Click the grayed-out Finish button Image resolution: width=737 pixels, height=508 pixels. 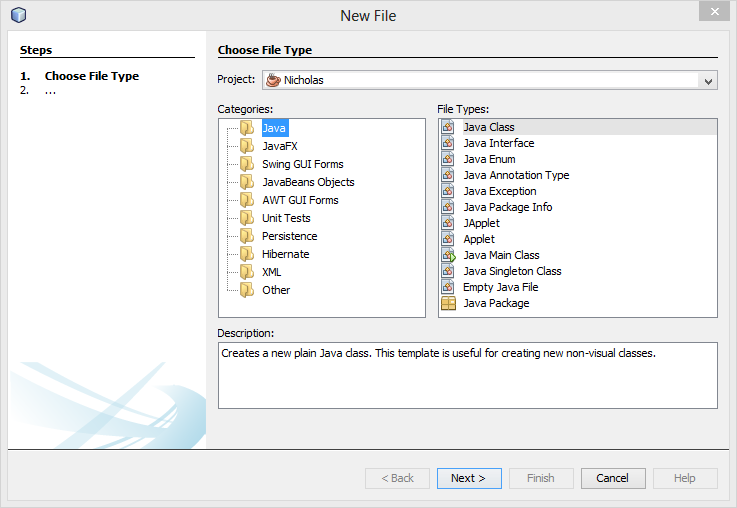pos(541,478)
